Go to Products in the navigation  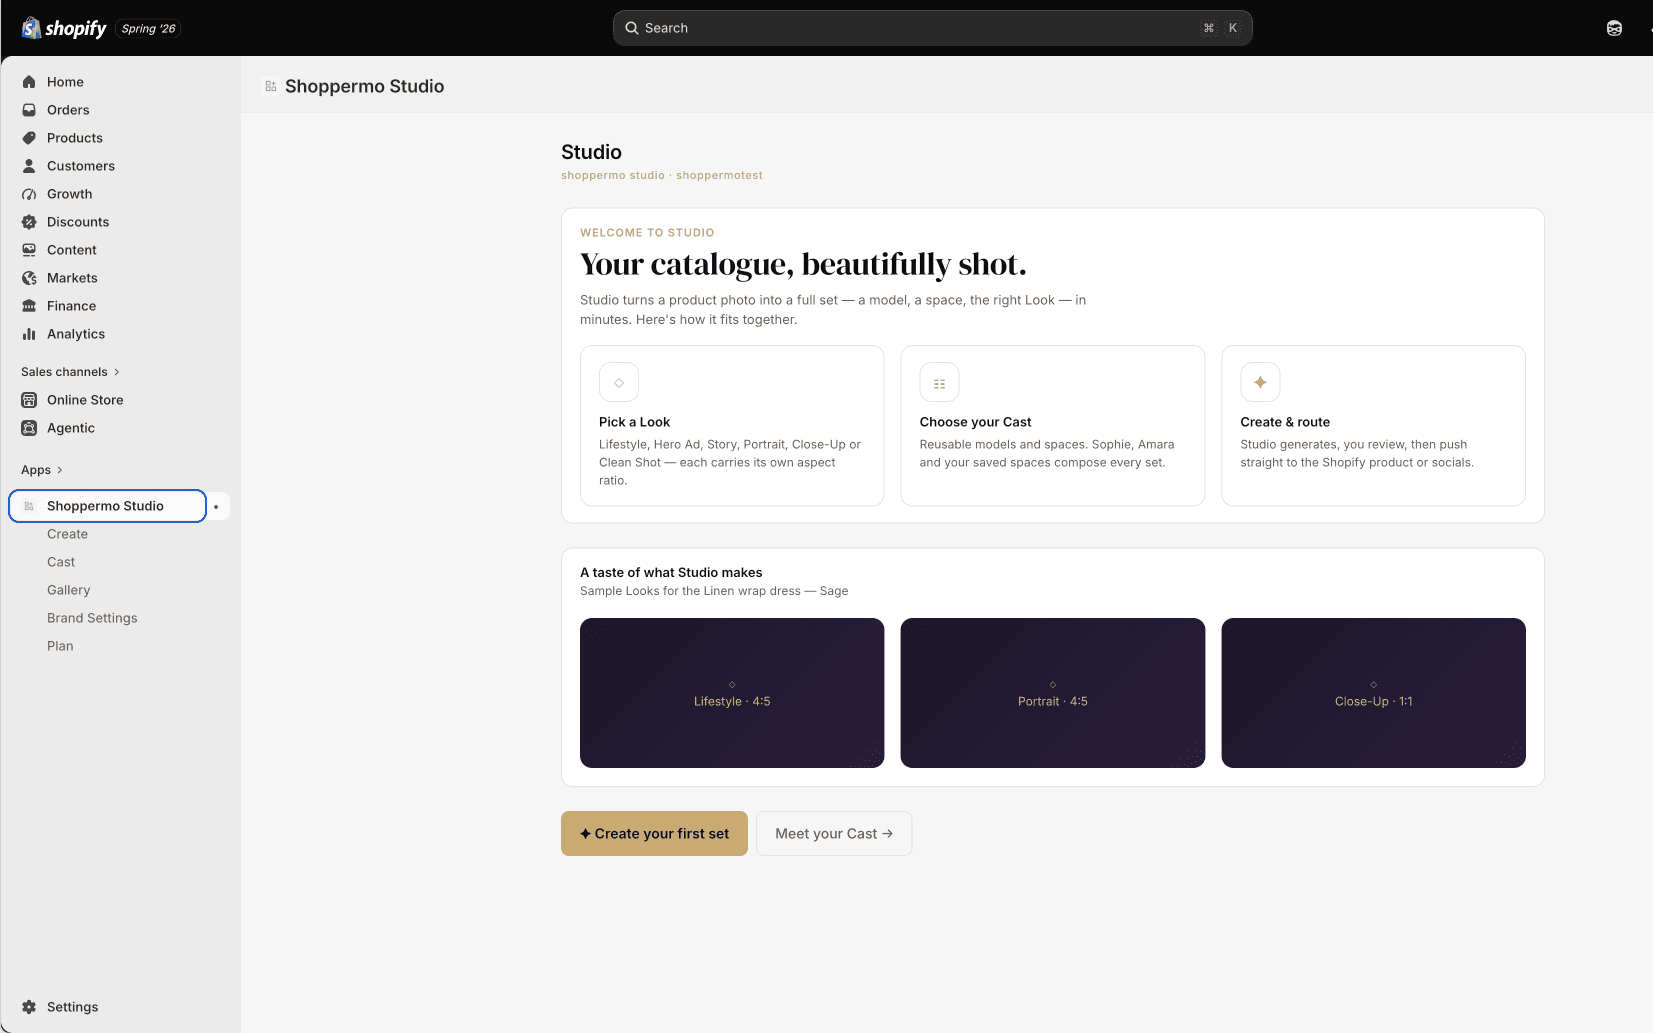pos(75,138)
